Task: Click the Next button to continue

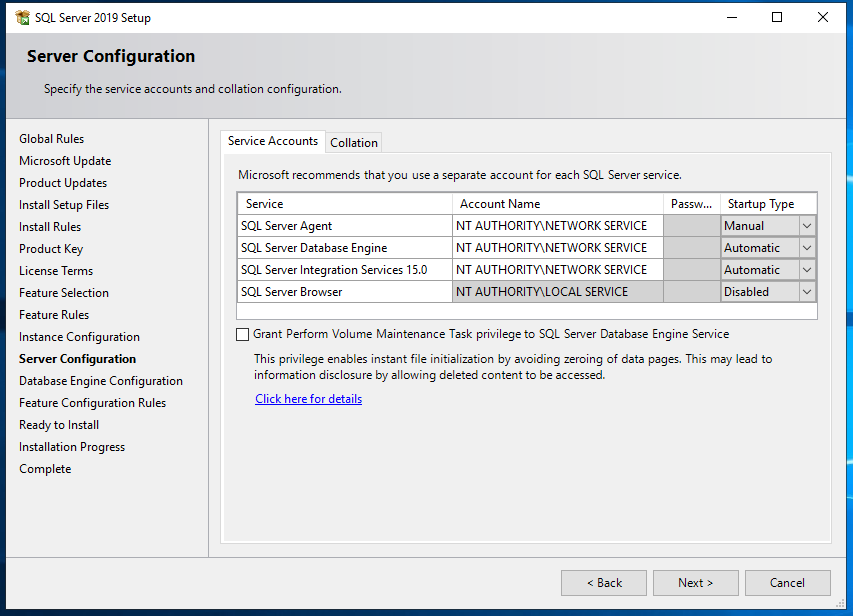Action: click(x=695, y=582)
